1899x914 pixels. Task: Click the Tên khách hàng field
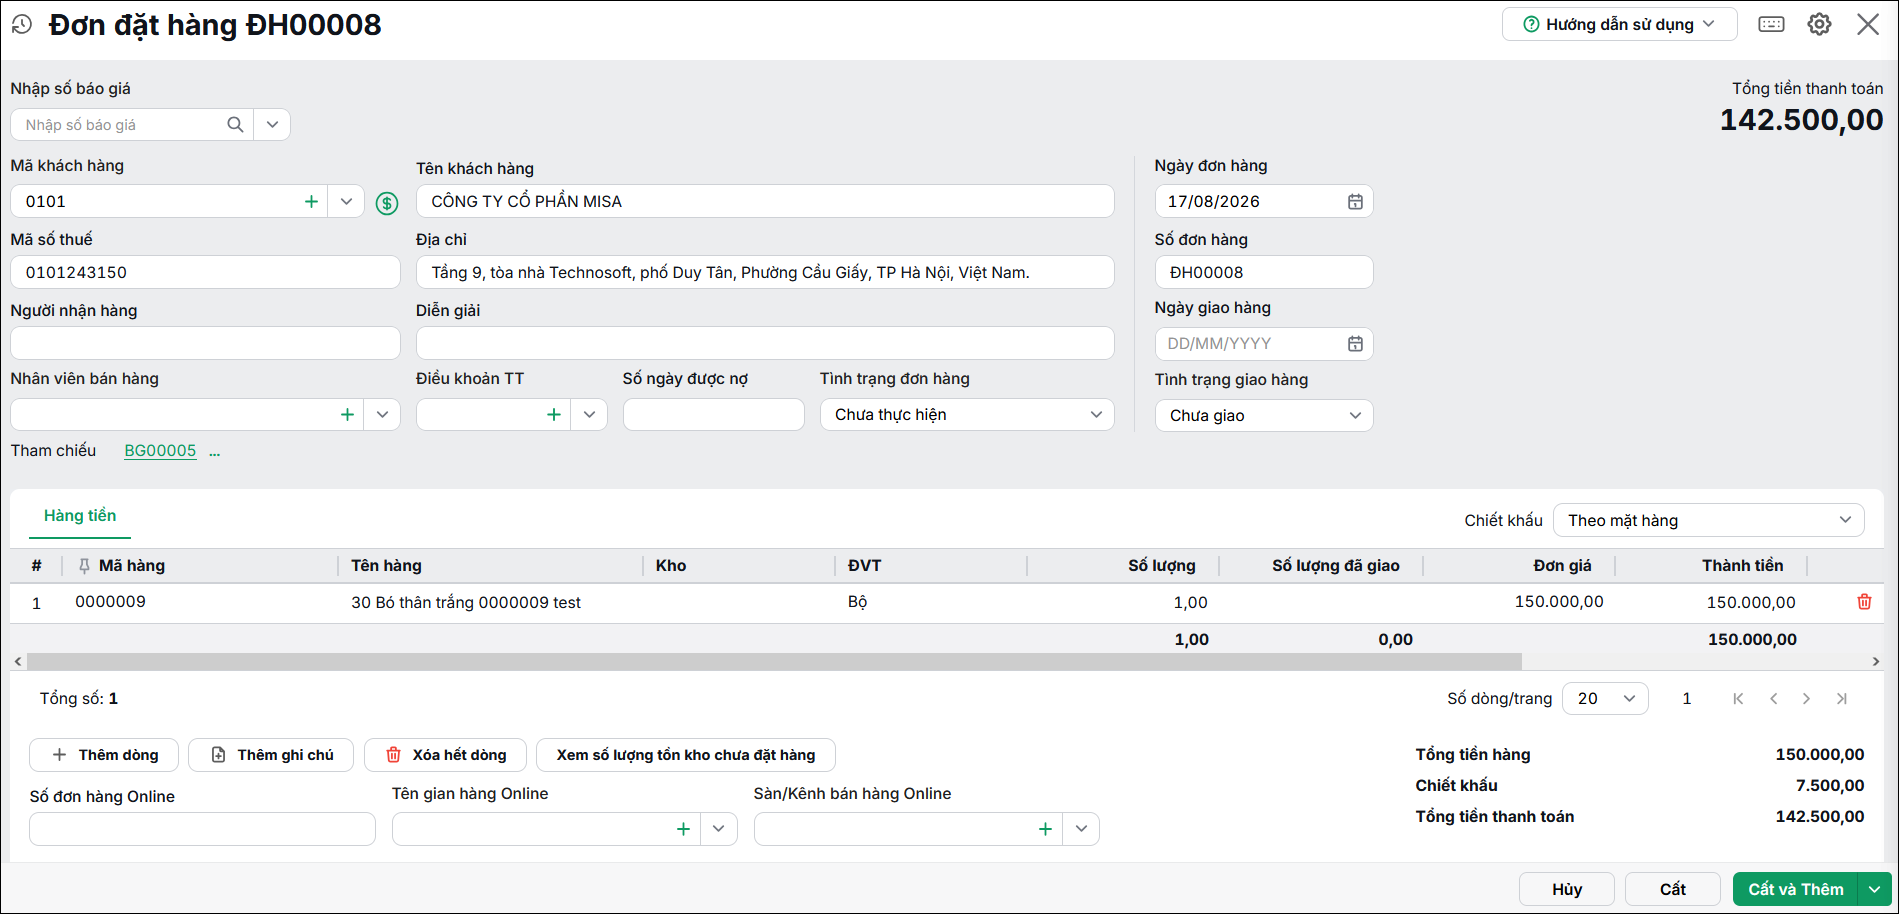(x=765, y=201)
